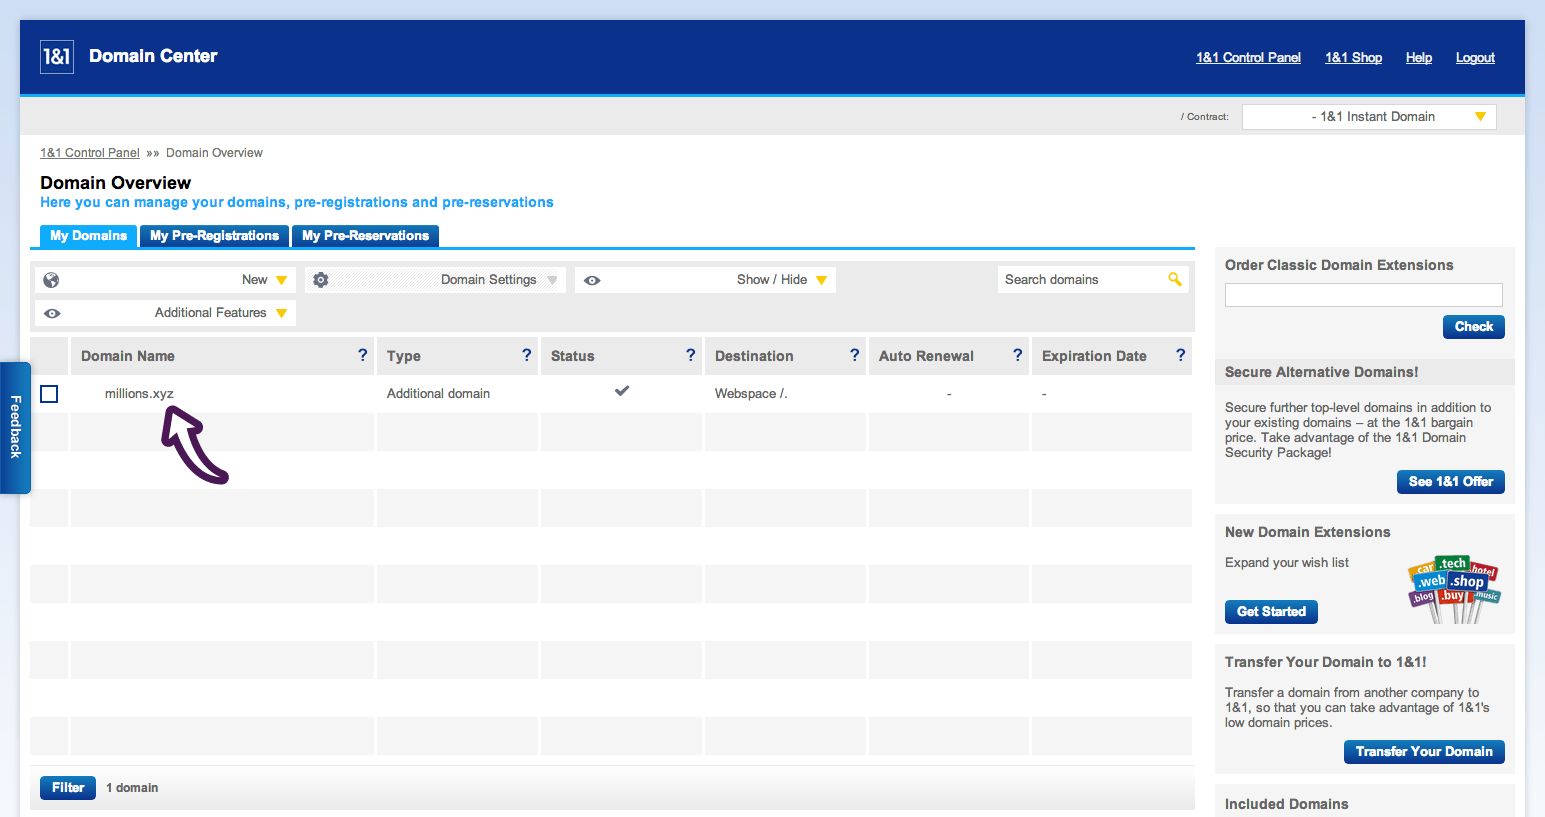
Task: Click the Included Domains heading
Action: [1287, 804]
